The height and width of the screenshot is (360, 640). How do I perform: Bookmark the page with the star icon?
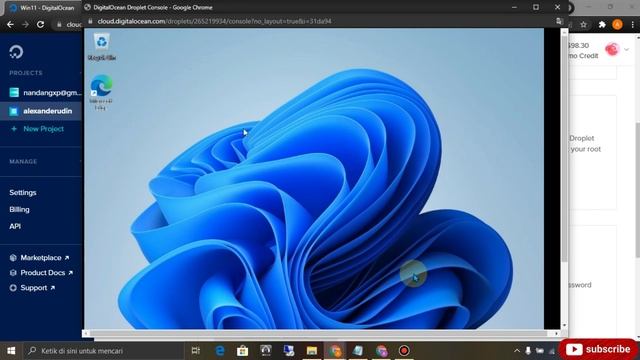click(x=584, y=24)
